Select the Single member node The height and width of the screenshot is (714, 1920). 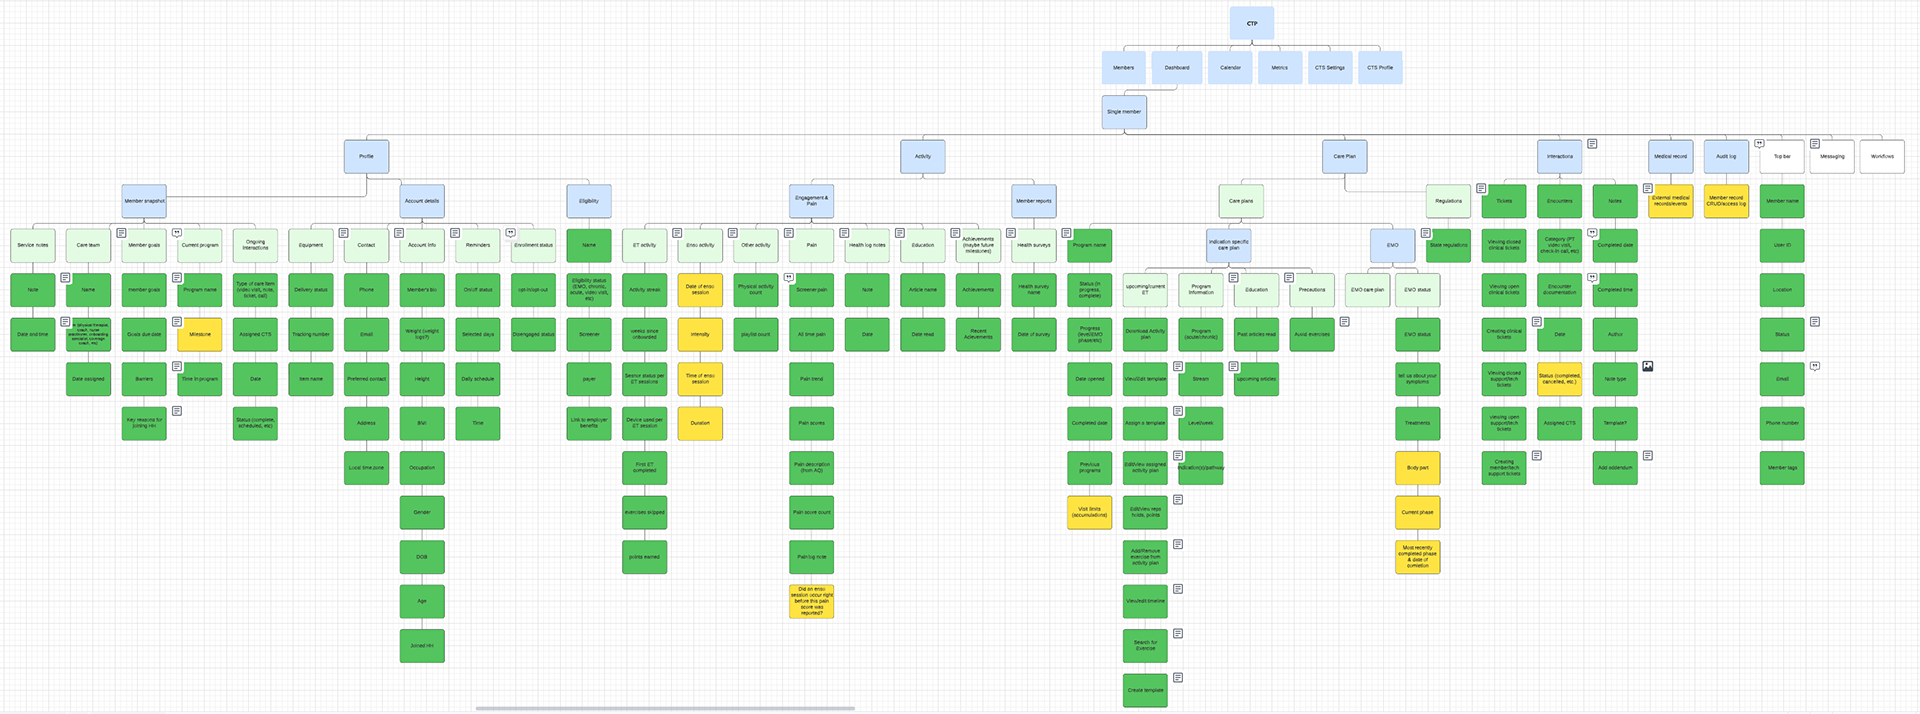click(1124, 112)
